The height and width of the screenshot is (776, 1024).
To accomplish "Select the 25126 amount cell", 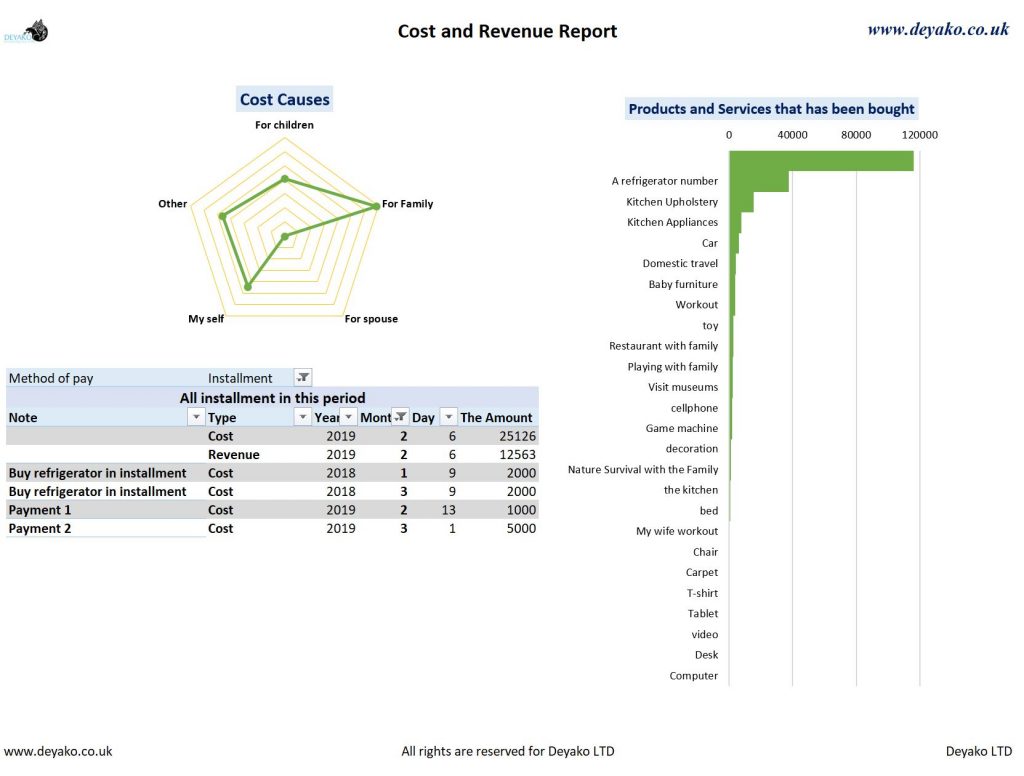I will (519, 435).
